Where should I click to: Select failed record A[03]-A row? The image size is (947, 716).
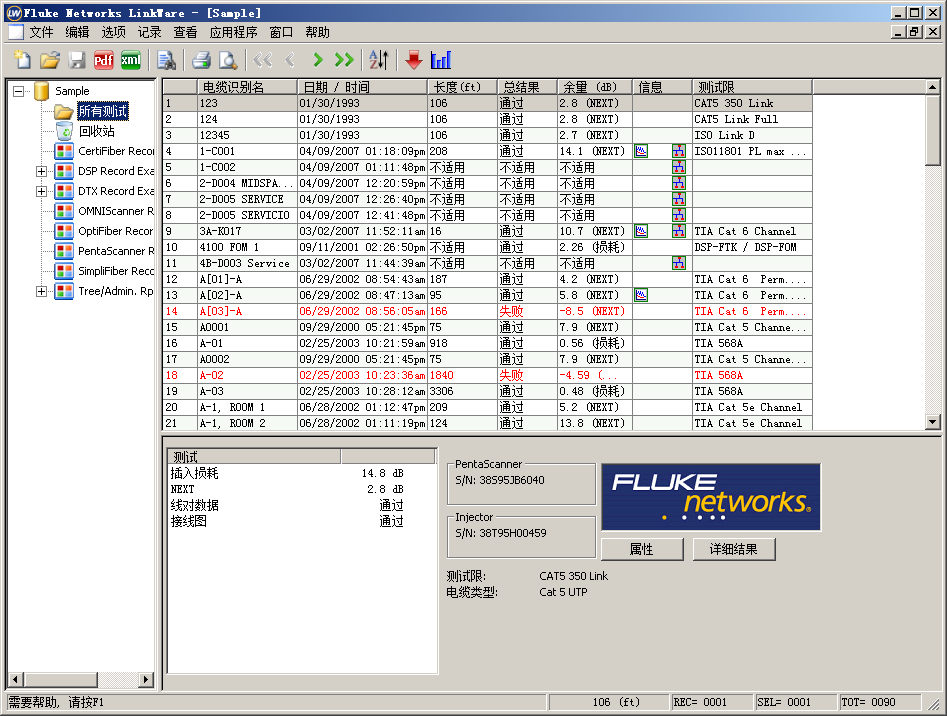[x=487, y=312]
